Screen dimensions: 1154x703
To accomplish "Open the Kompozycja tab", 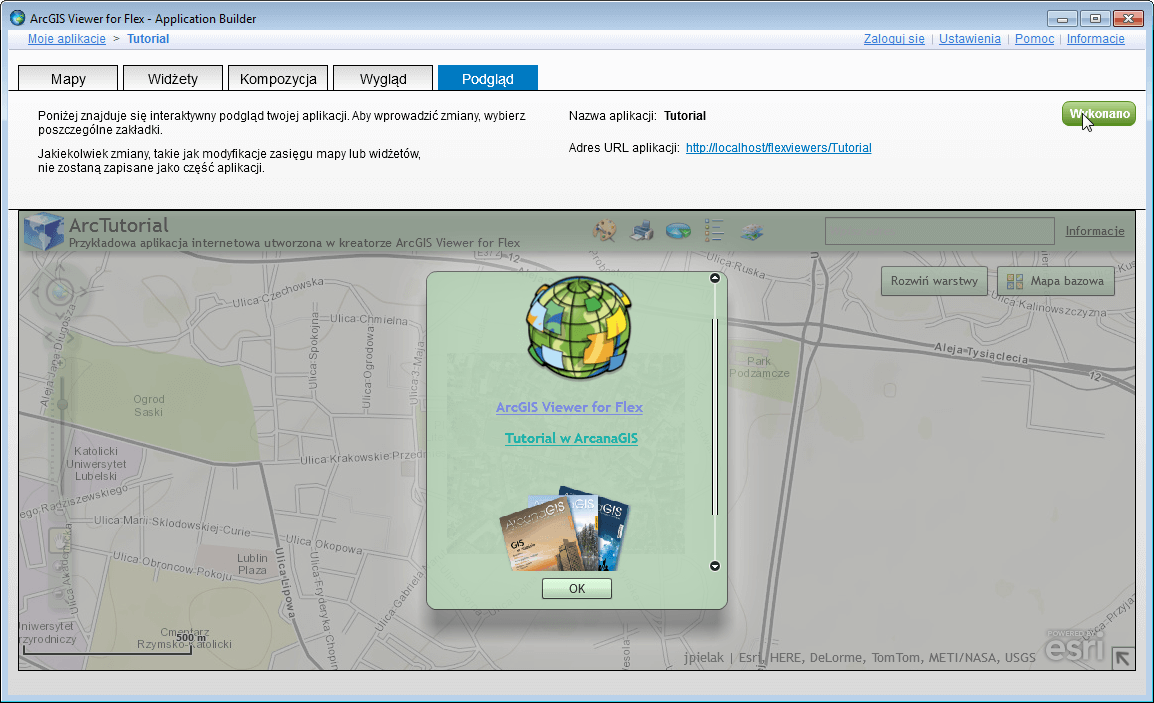I will point(278,78).
